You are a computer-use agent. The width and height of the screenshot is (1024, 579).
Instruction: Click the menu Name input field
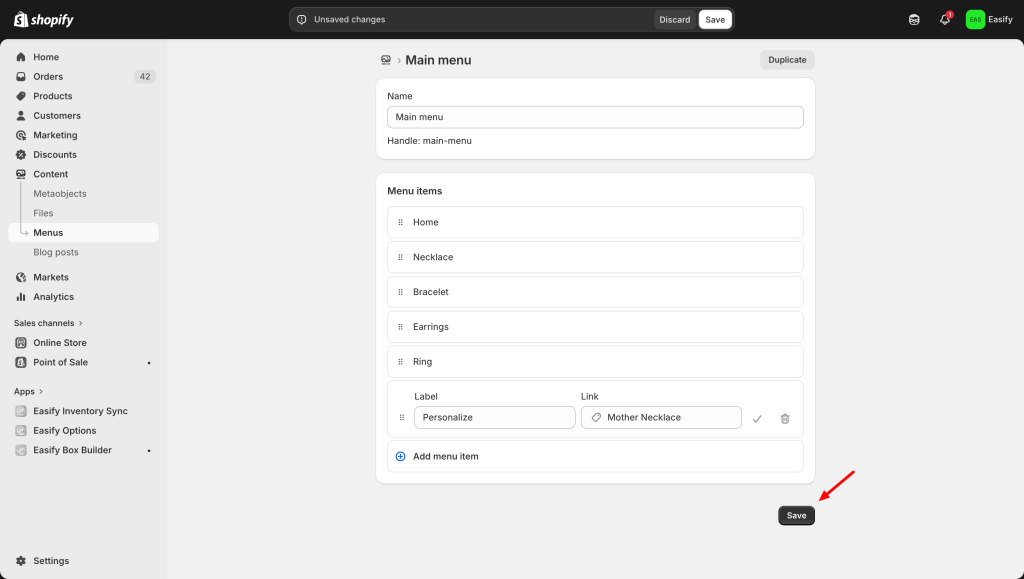click(x=595, y=118)
